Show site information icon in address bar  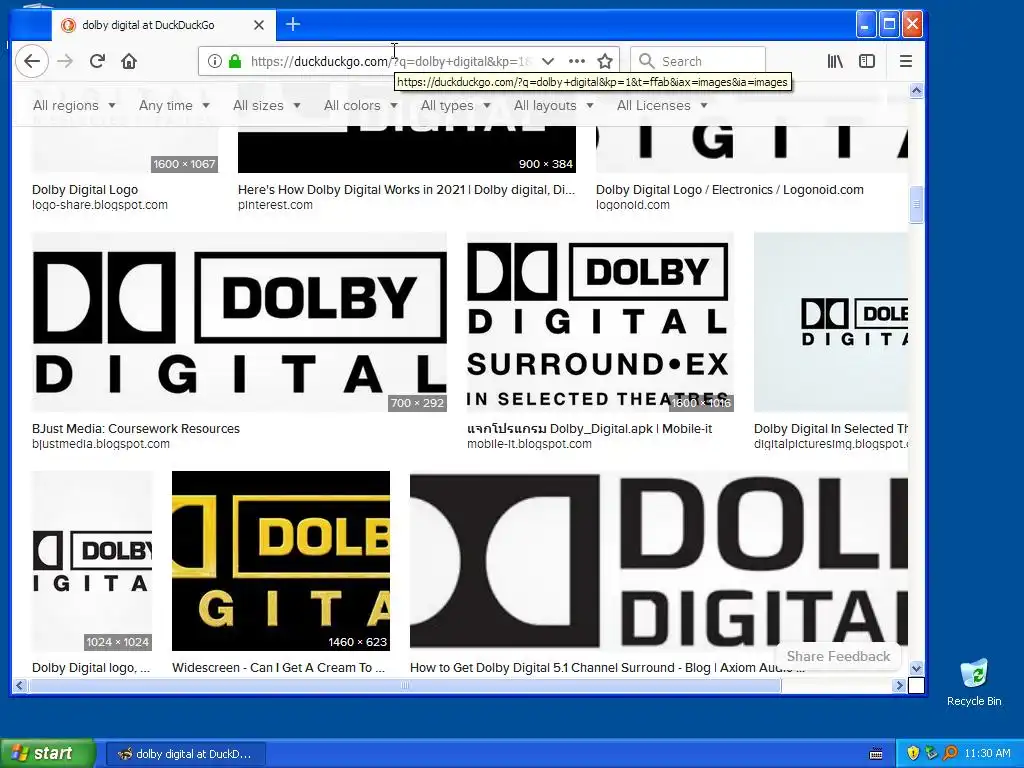[x=214, y=61]
